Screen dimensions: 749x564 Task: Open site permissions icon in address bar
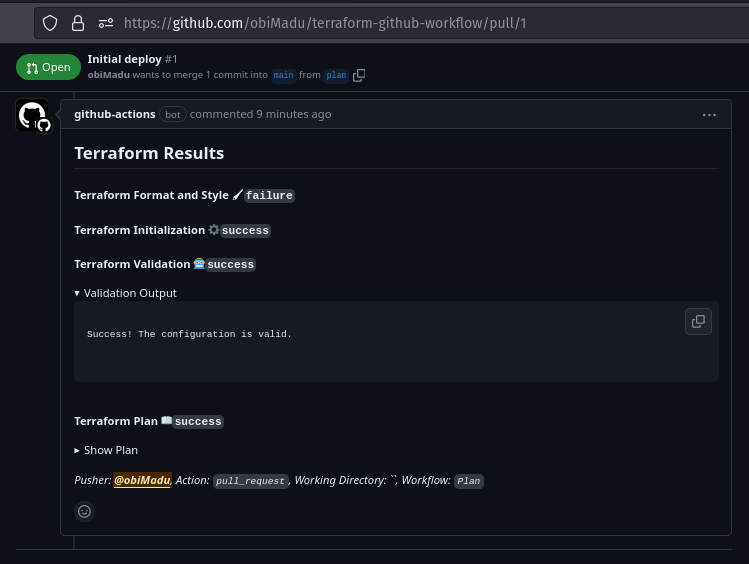coord(106,23)
